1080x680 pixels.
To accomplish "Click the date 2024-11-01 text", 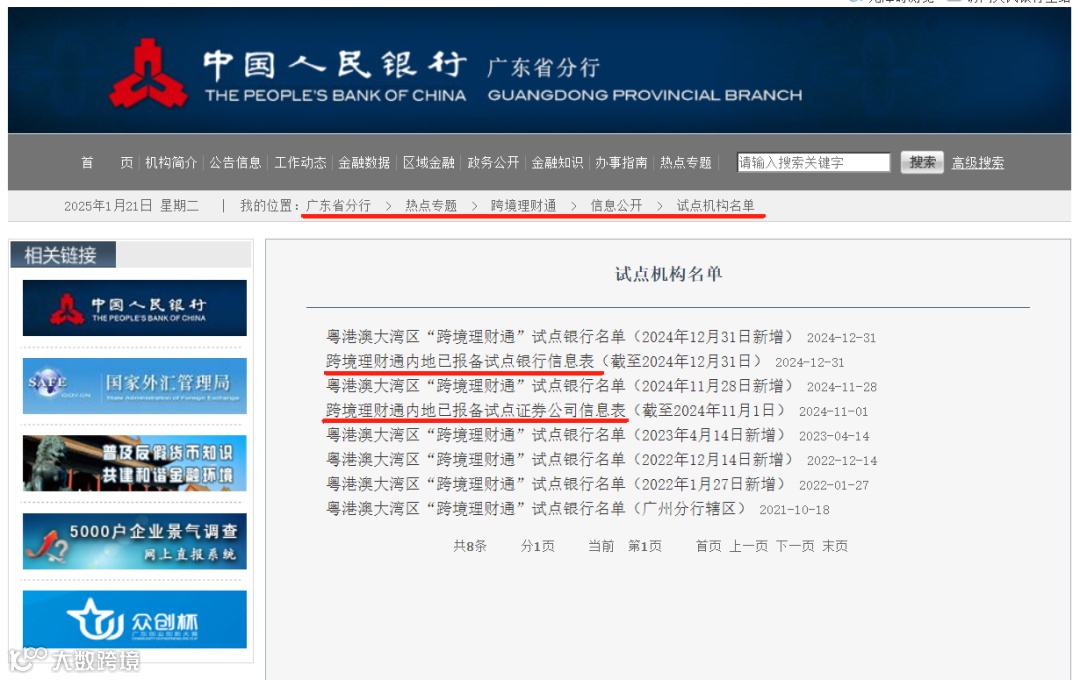I will point(833,412).
